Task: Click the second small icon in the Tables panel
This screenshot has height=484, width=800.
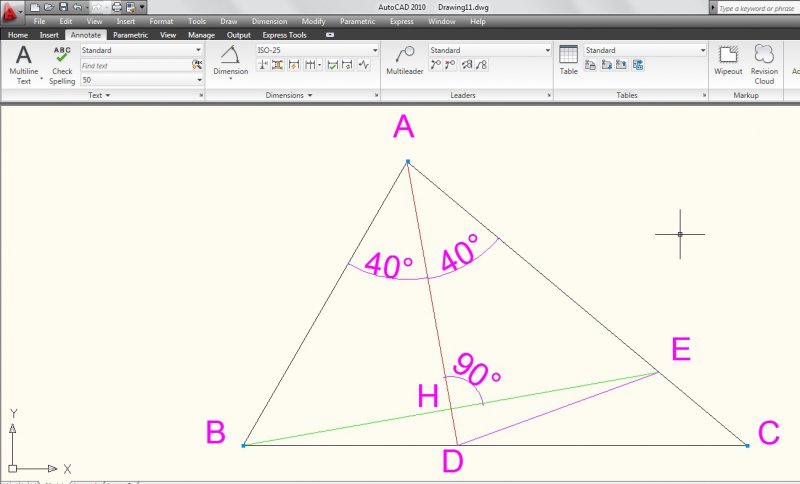Action: point(607,65)
